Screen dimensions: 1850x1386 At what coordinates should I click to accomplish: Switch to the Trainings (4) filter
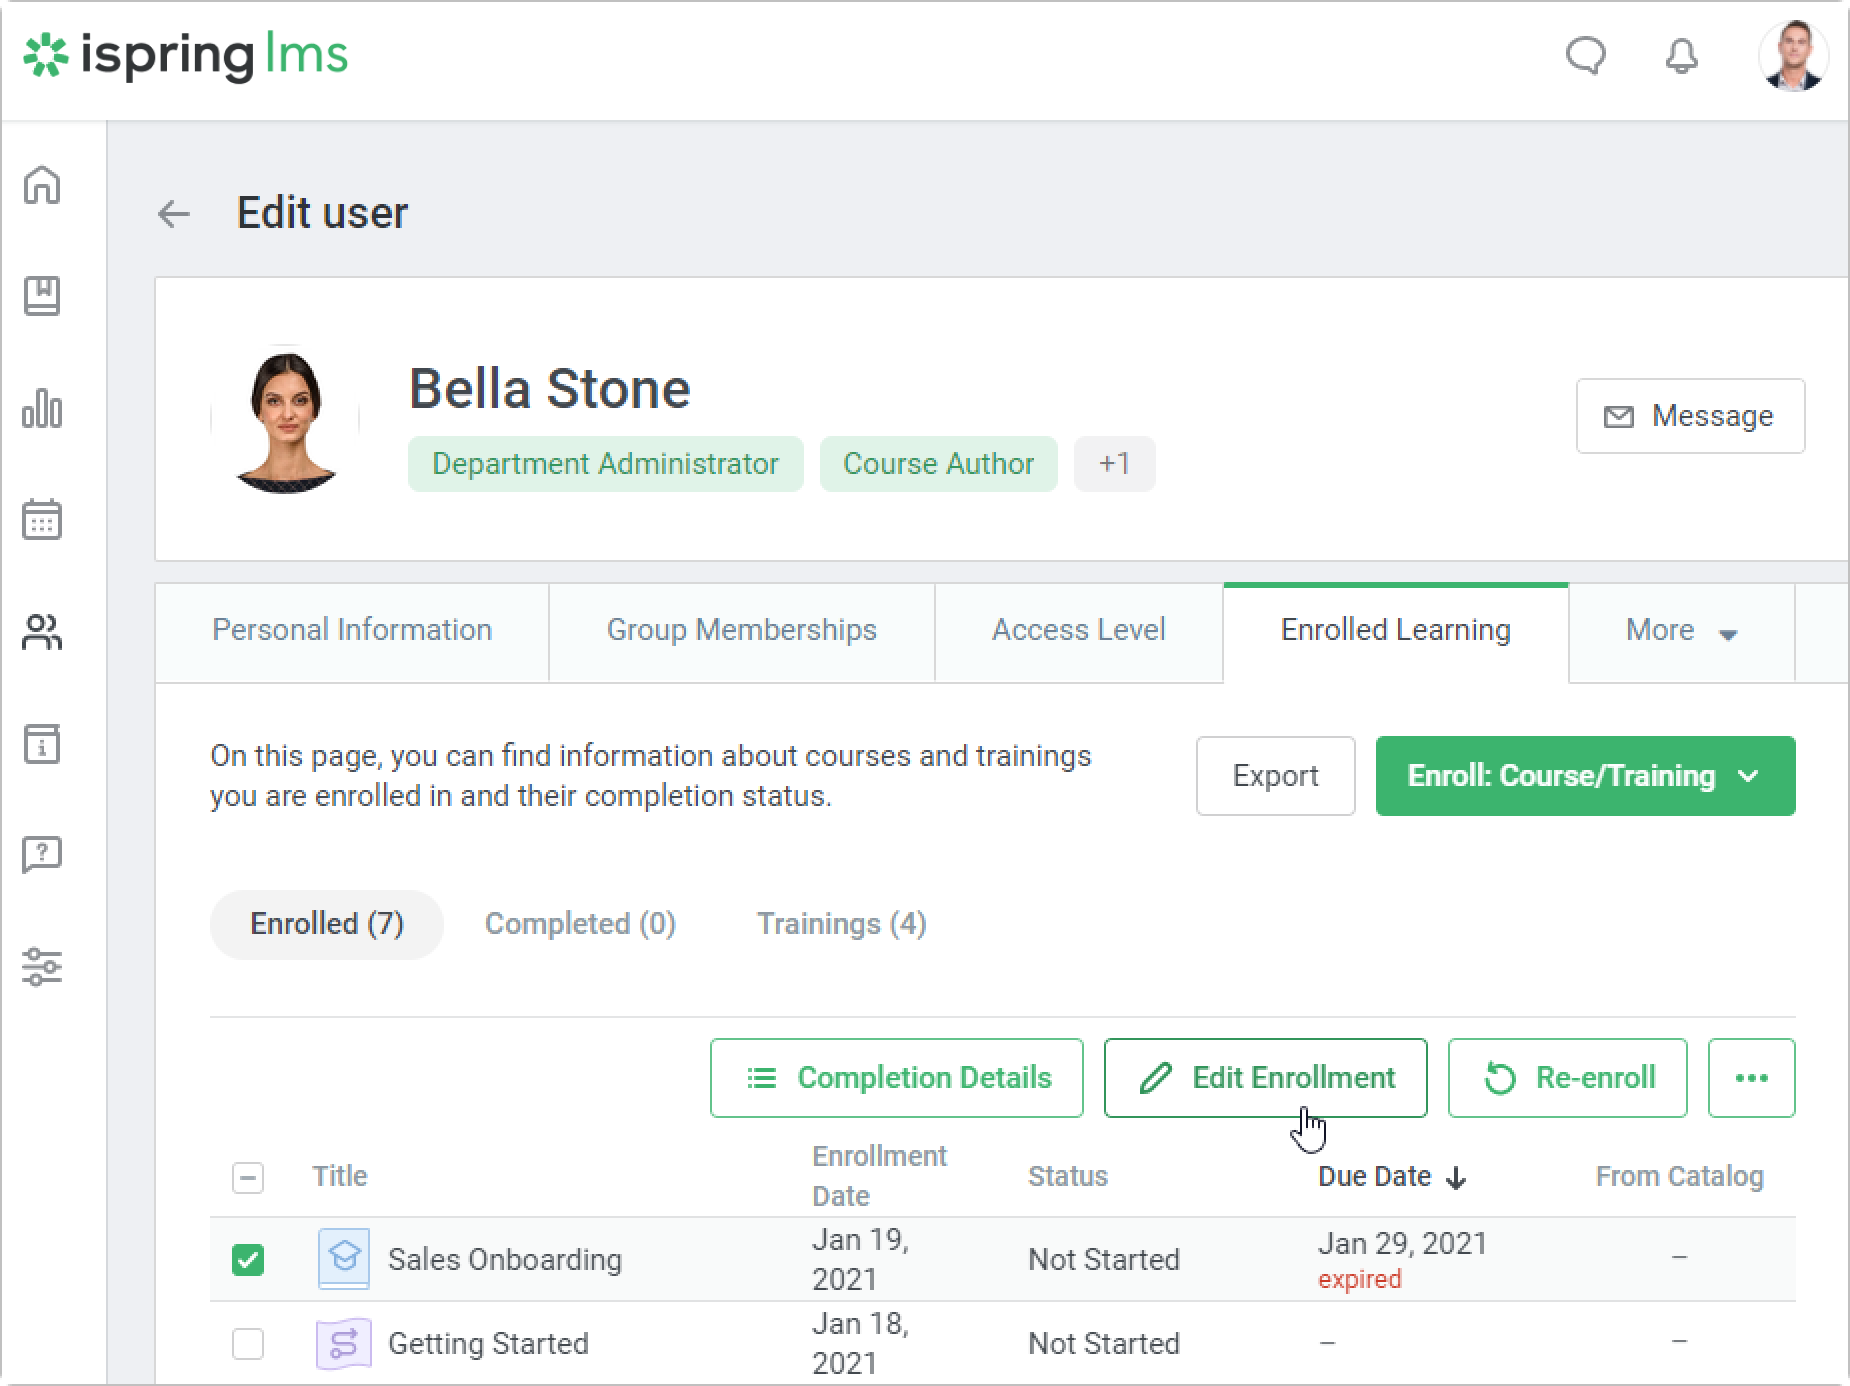(841, 924)
